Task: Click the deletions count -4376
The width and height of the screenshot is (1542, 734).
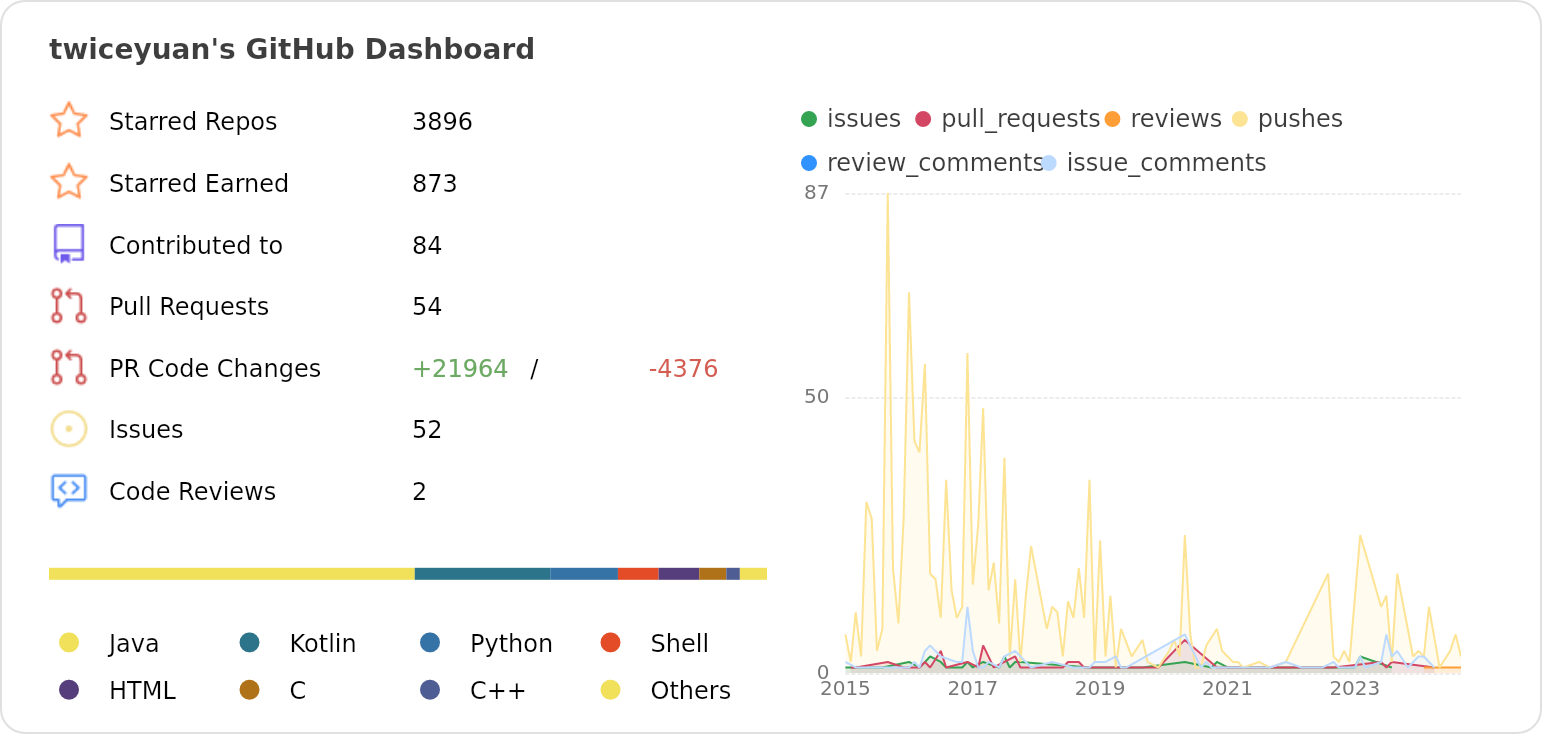Action: pos(683,369)
